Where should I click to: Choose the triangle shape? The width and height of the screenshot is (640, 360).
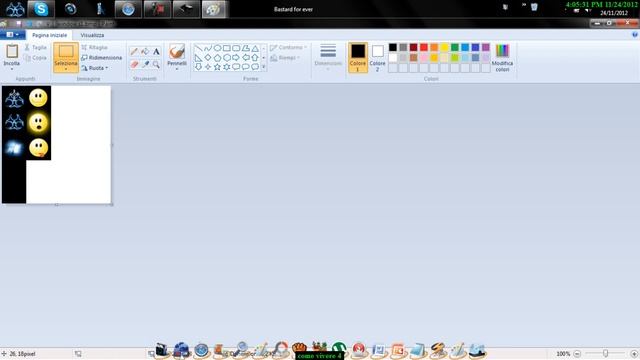(255, 49)
